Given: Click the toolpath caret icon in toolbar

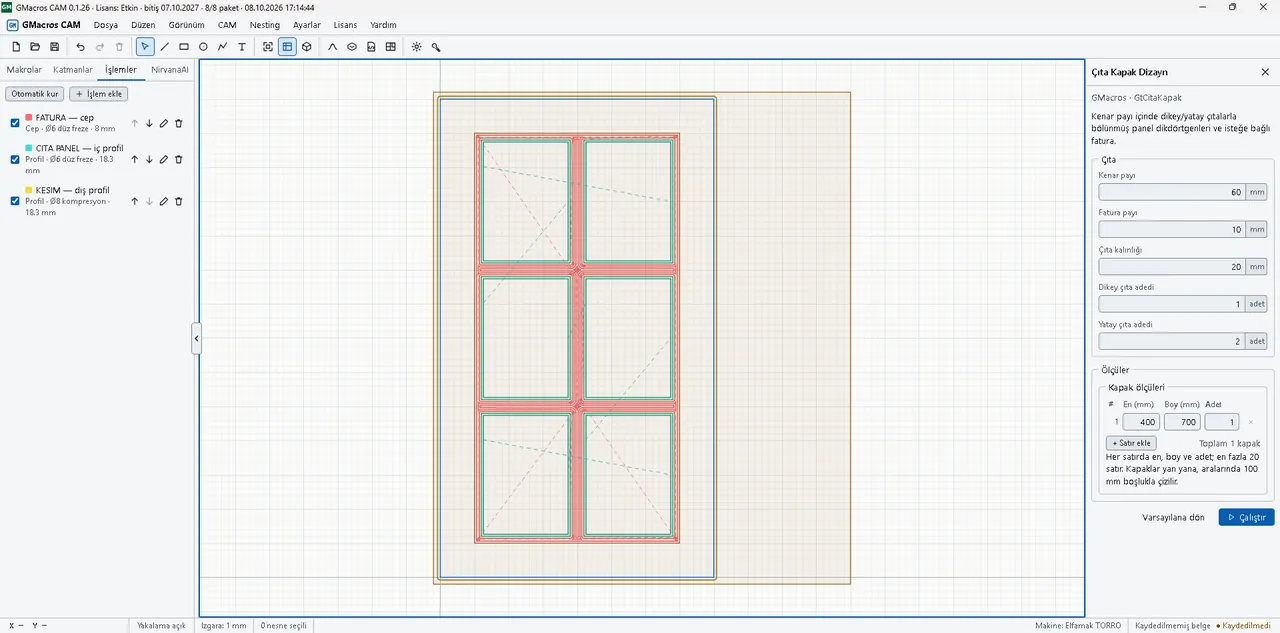Looking at the screenshot, I should pyautogui.click(x=333, y=47).
